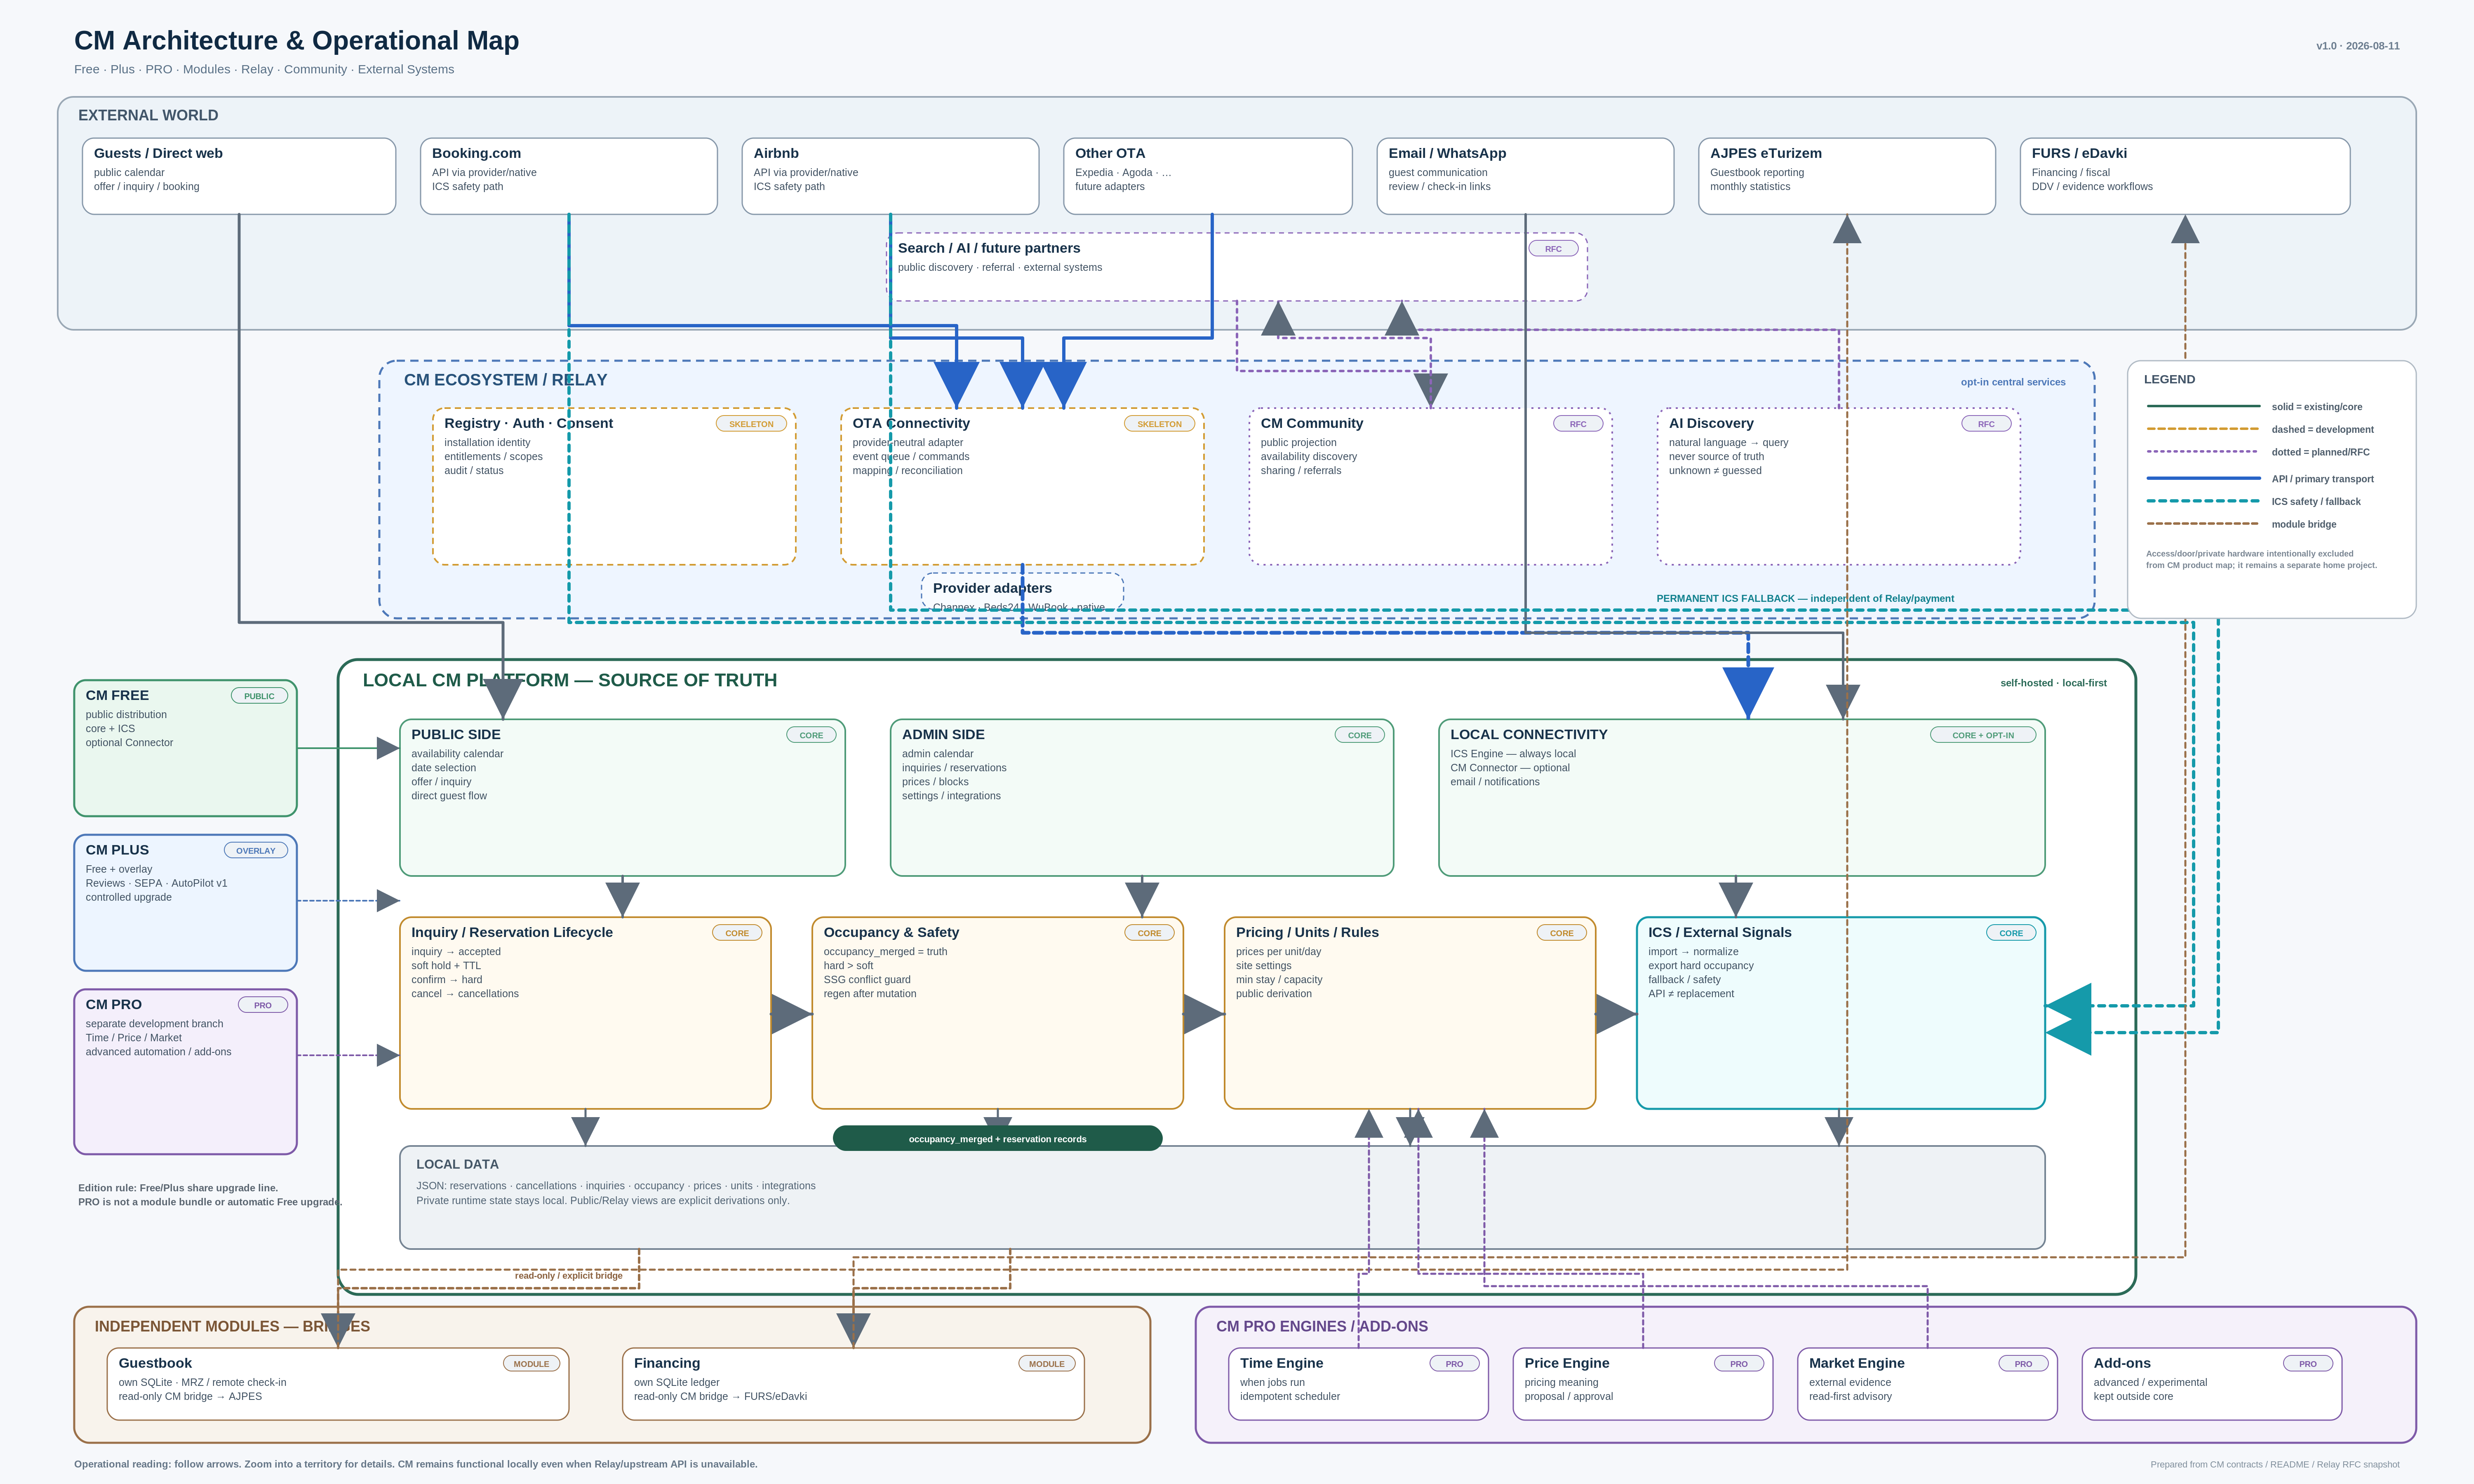2474x1484 pixels.
Task: Click the RFC badge on Search / AI partners
Action: tap(1553, 249)
